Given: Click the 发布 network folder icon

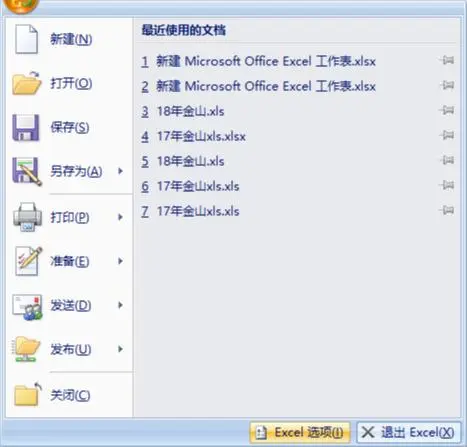Looking at the screenshot, I should click(x=26, y=349).
